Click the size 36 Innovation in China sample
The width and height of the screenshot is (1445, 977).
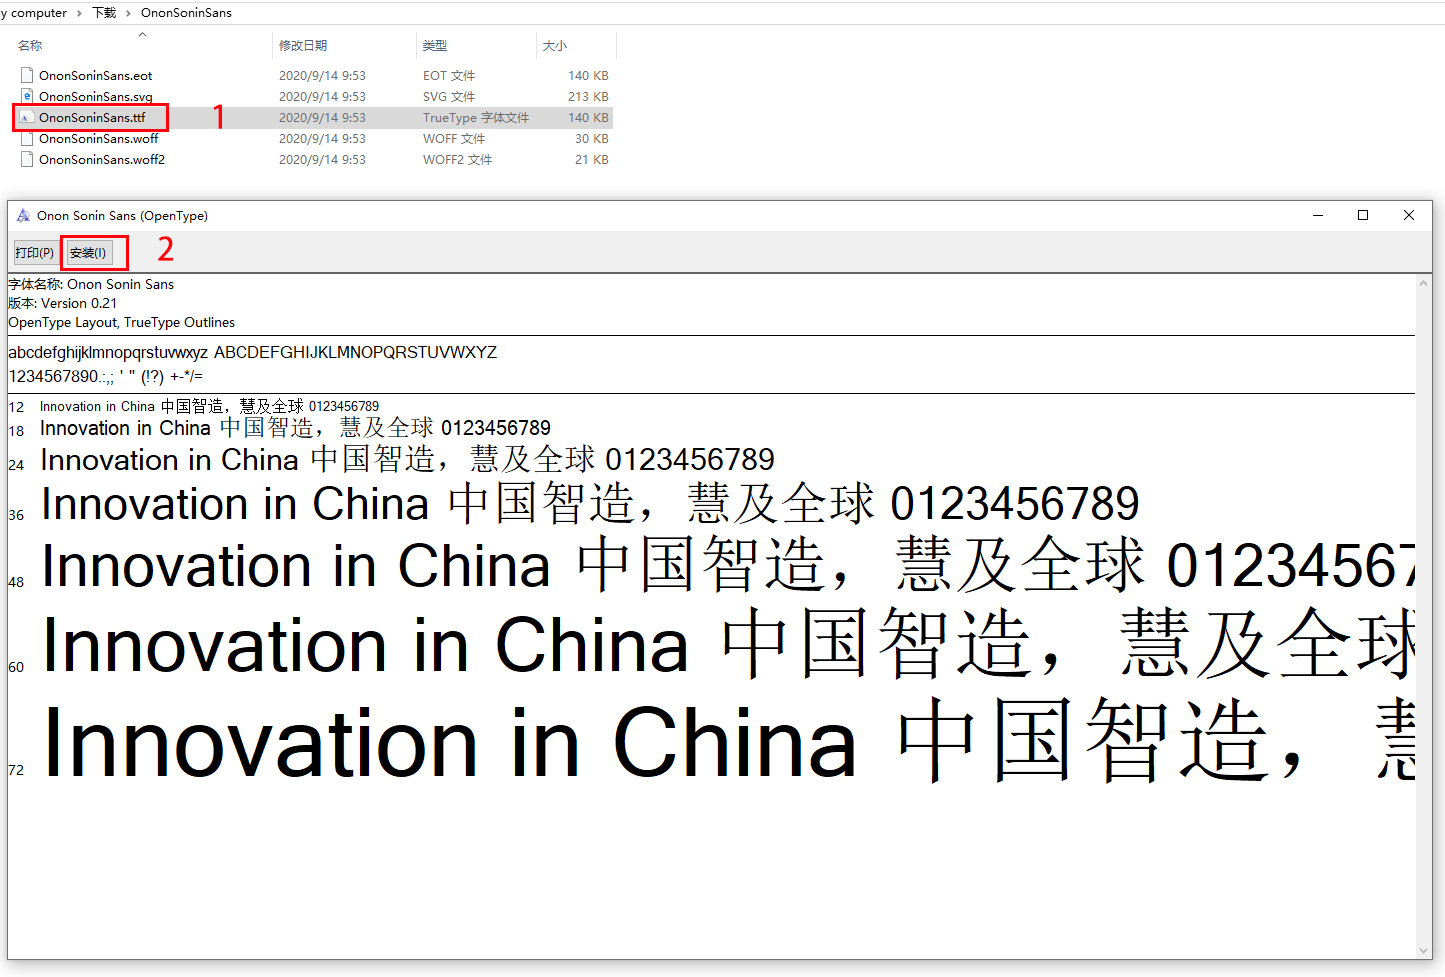click(x=590, y=504)
